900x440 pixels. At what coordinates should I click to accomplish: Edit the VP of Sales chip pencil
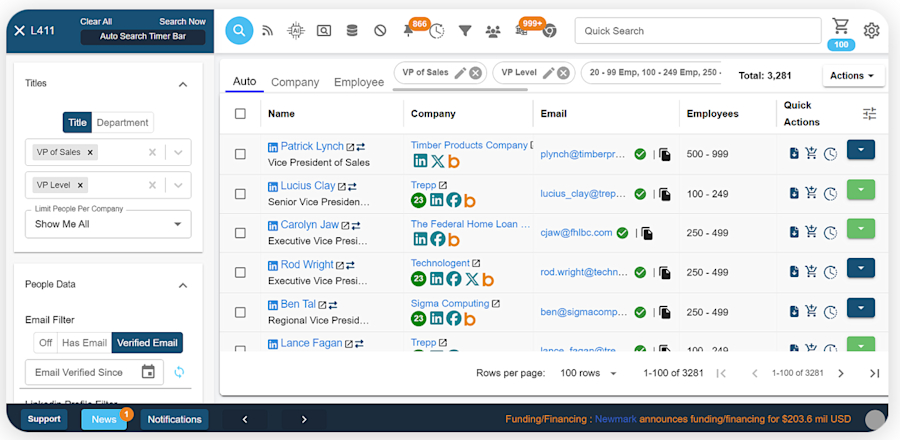(460, 73)
